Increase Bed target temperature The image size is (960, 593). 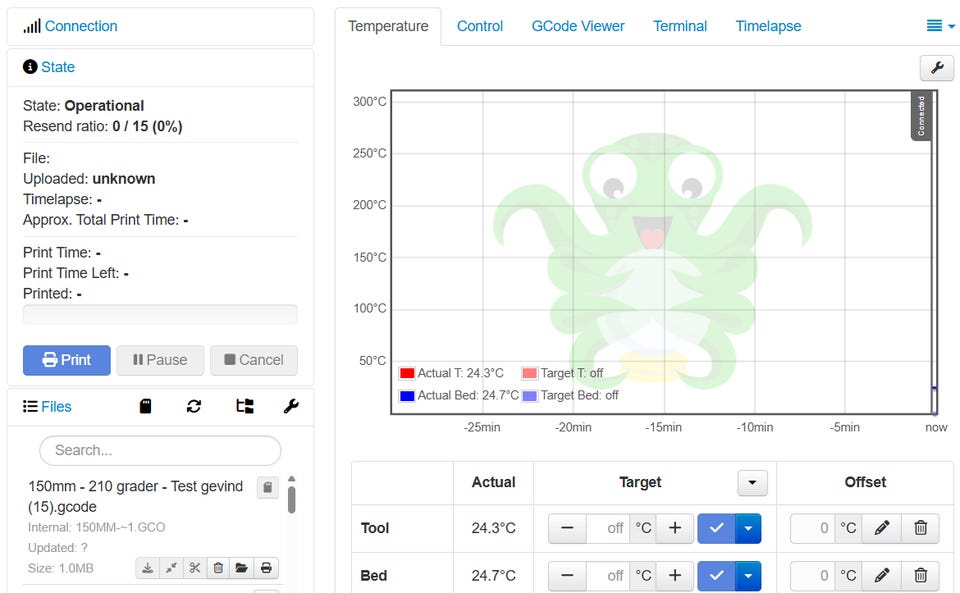pos(675,576)
